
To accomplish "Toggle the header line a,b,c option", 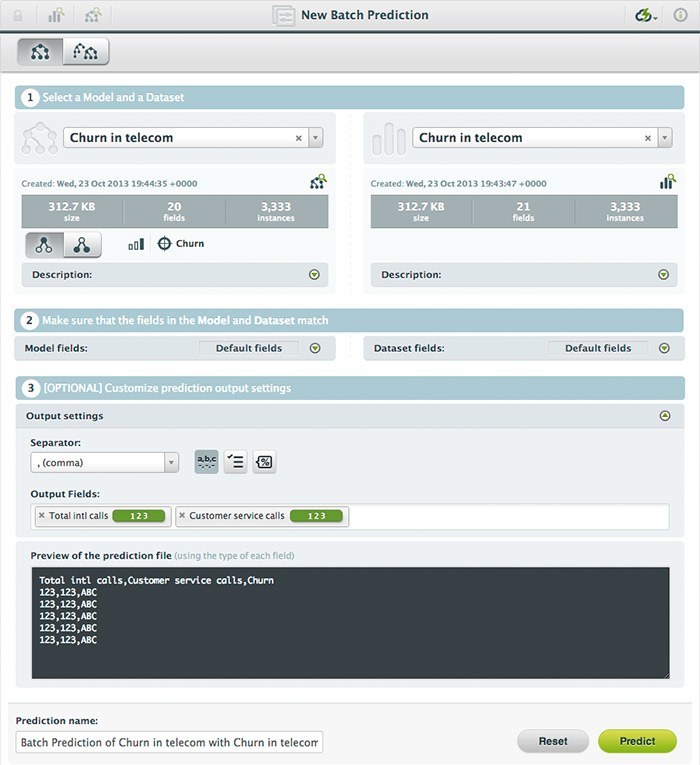I will 207,461.
